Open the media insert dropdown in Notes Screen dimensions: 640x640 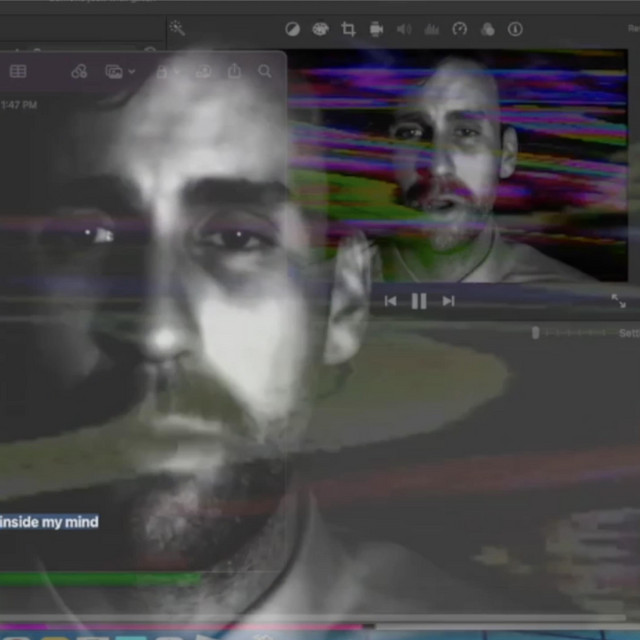tap(120, 71)
